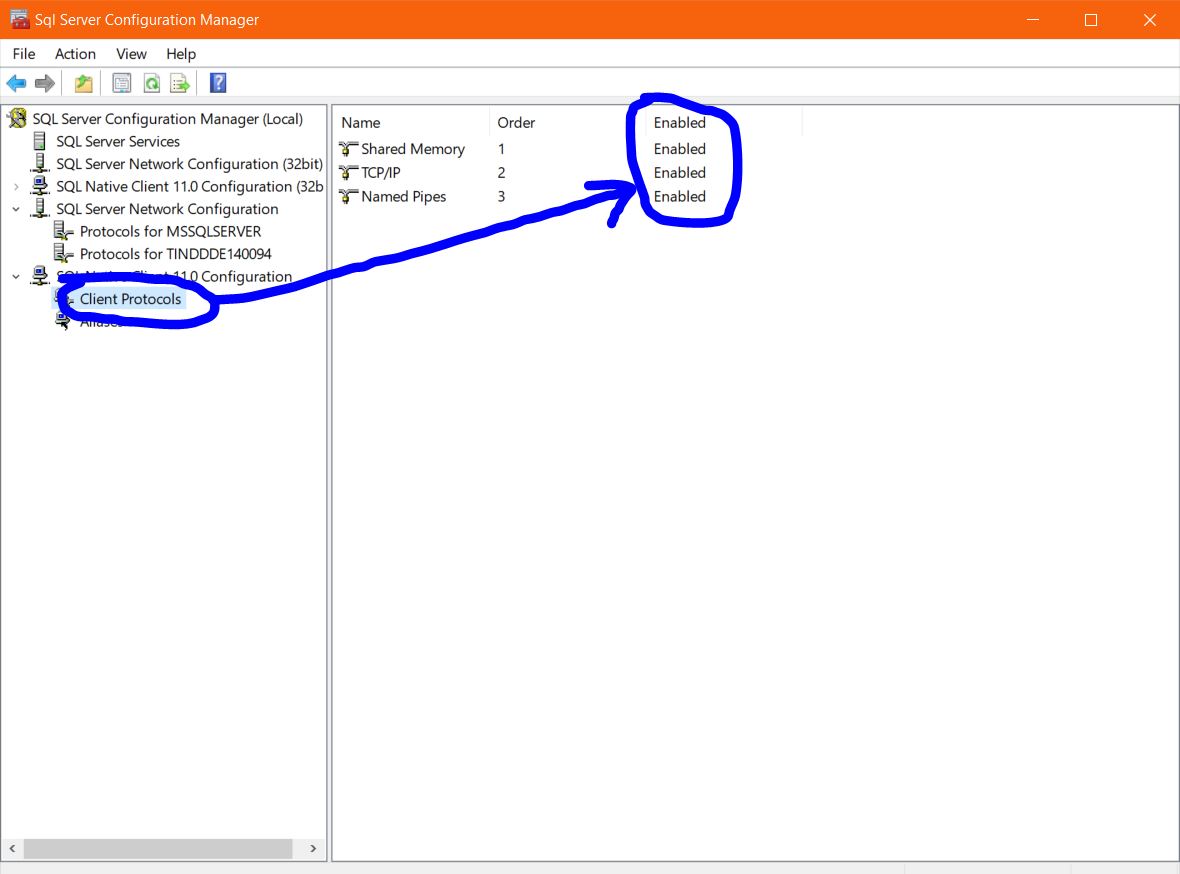Select the TCP/IP protocol row
The image size is (1180, 874).
pos(381,173)
